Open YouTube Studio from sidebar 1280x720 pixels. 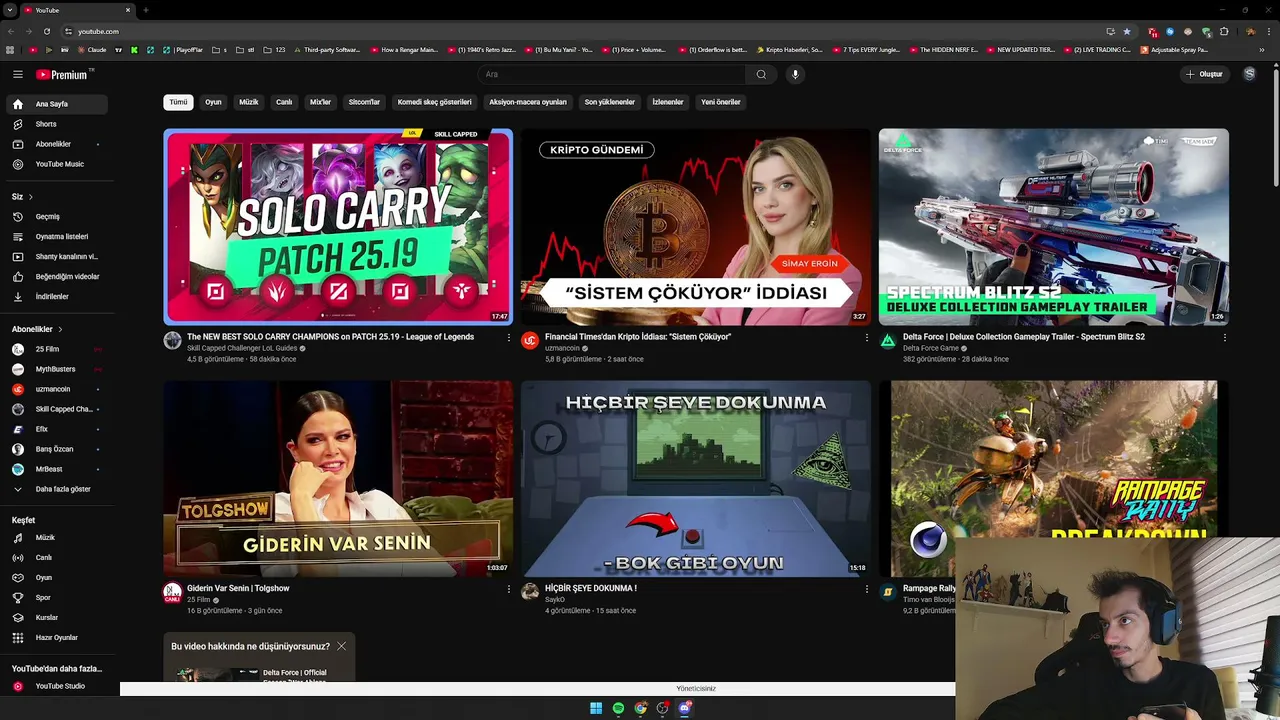(x=57, y=686)
